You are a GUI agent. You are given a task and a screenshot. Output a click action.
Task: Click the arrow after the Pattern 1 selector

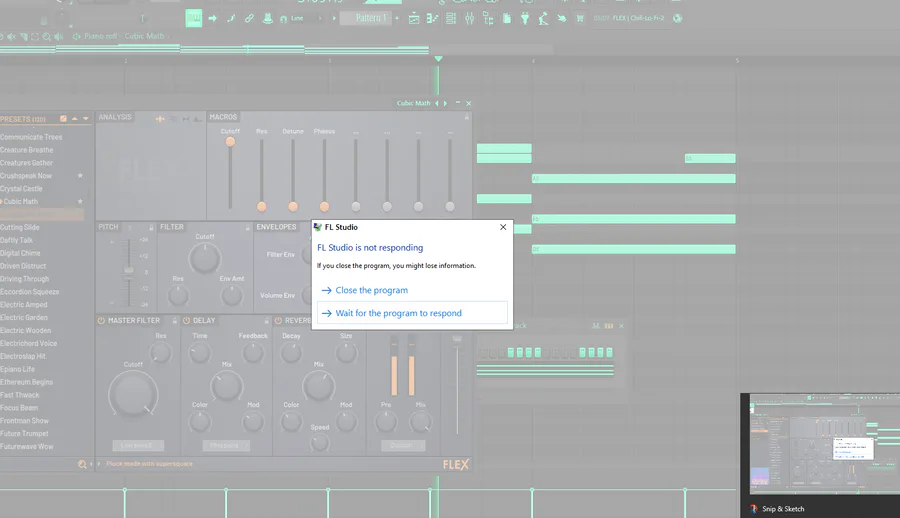click(397, 18)
